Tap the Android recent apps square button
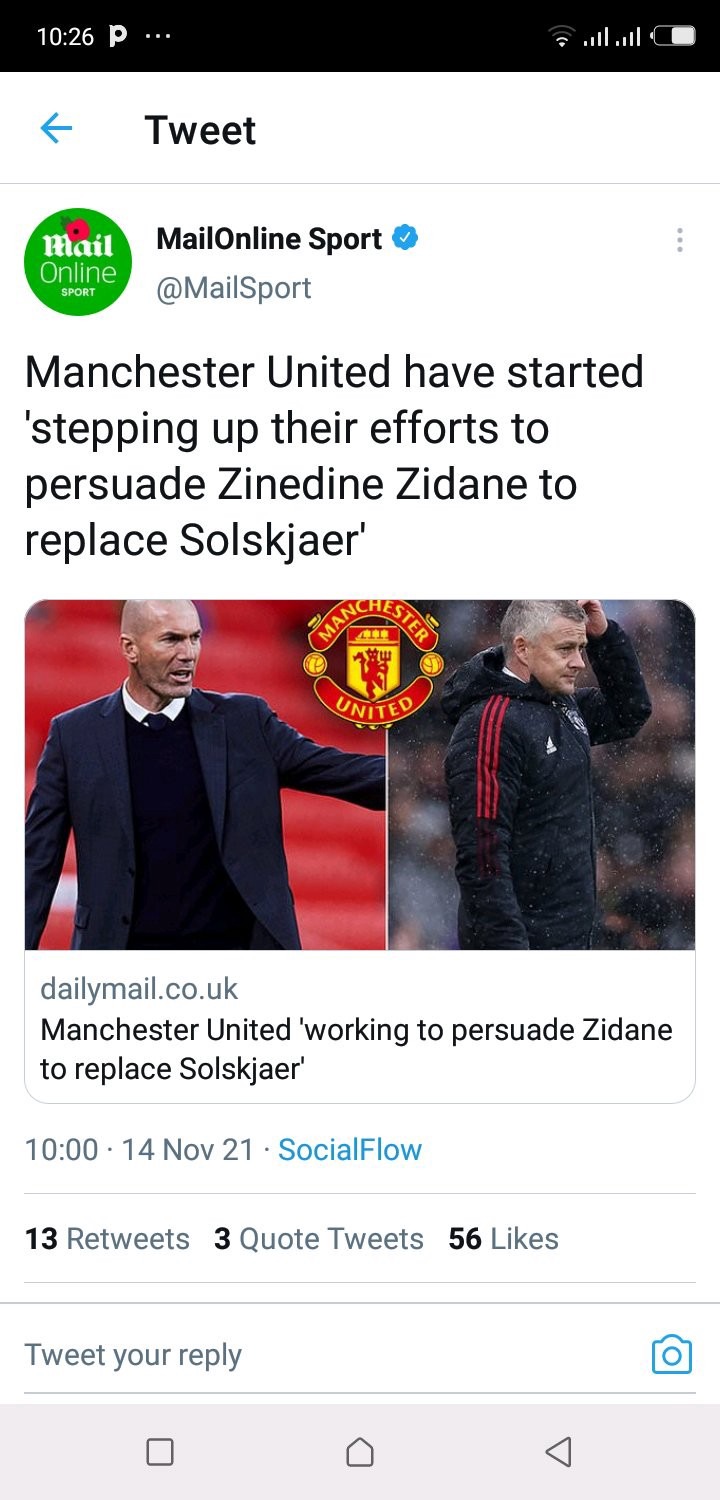 coord(160,1451)
